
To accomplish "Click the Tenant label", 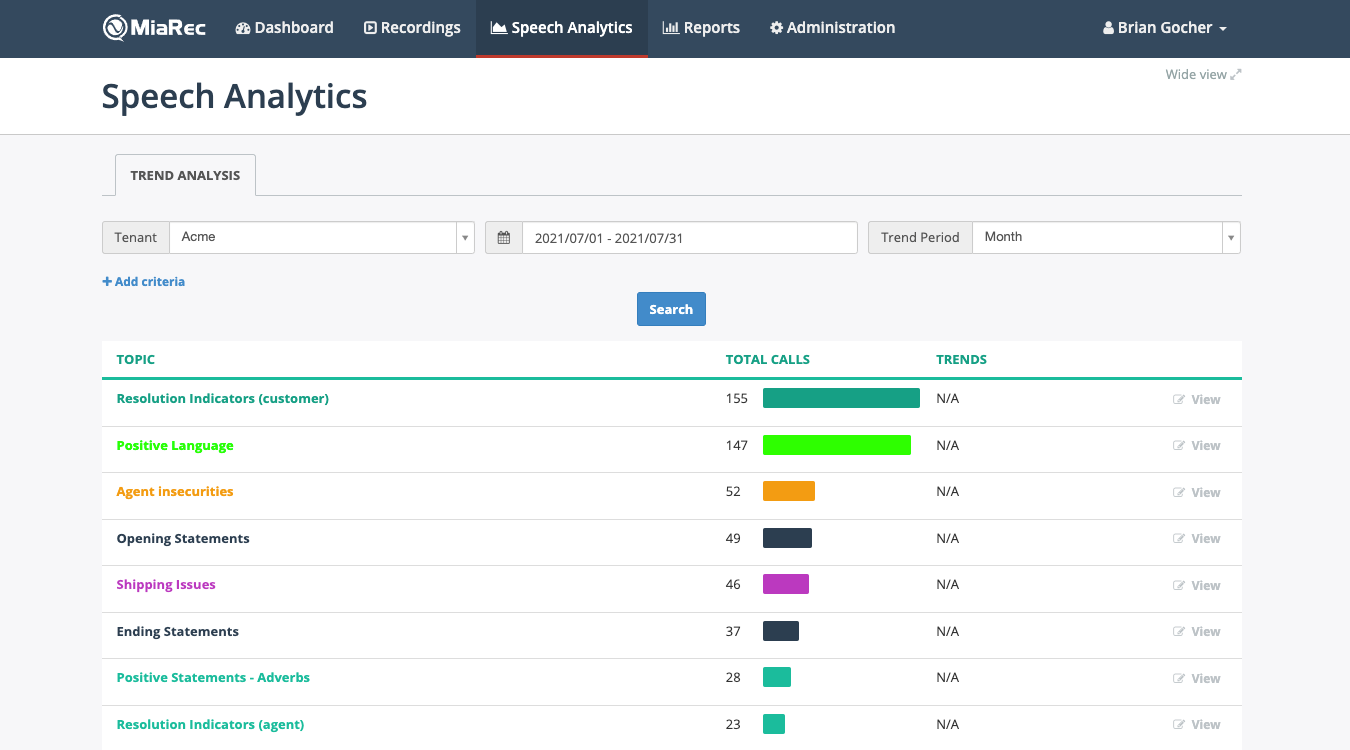I will pos(136,238).
